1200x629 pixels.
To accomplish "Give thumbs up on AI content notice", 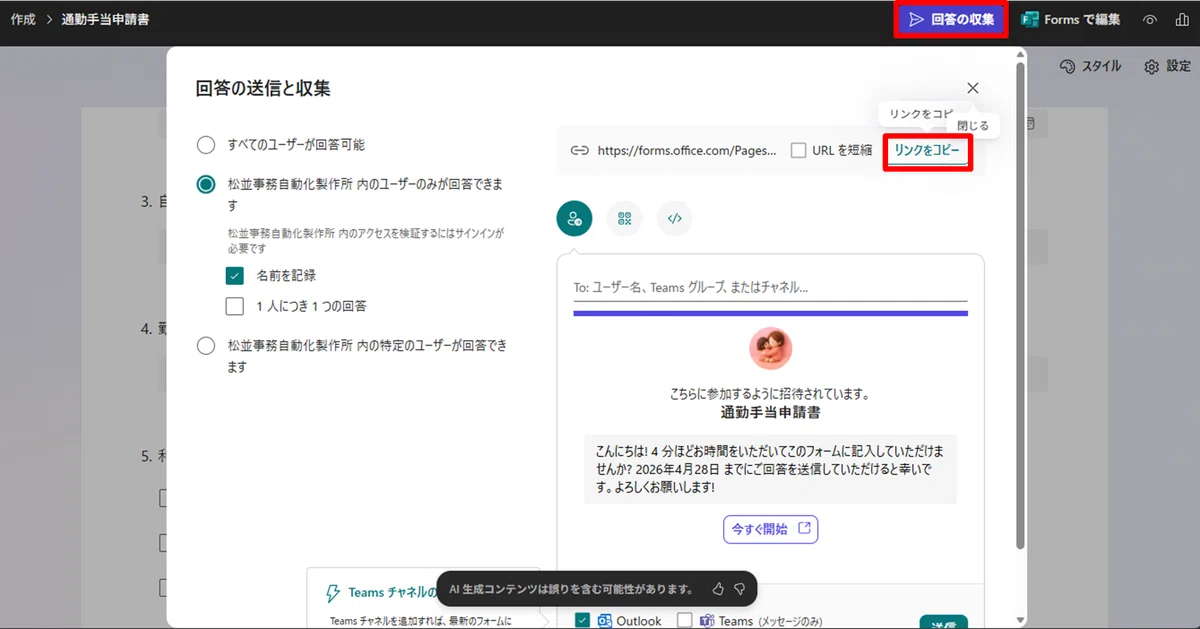I will point(717,589).
